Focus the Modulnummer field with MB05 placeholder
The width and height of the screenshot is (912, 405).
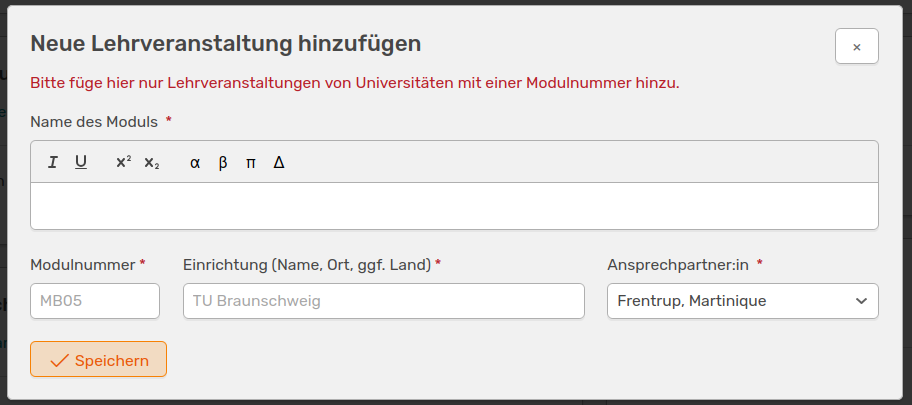[x=95, y=301]
